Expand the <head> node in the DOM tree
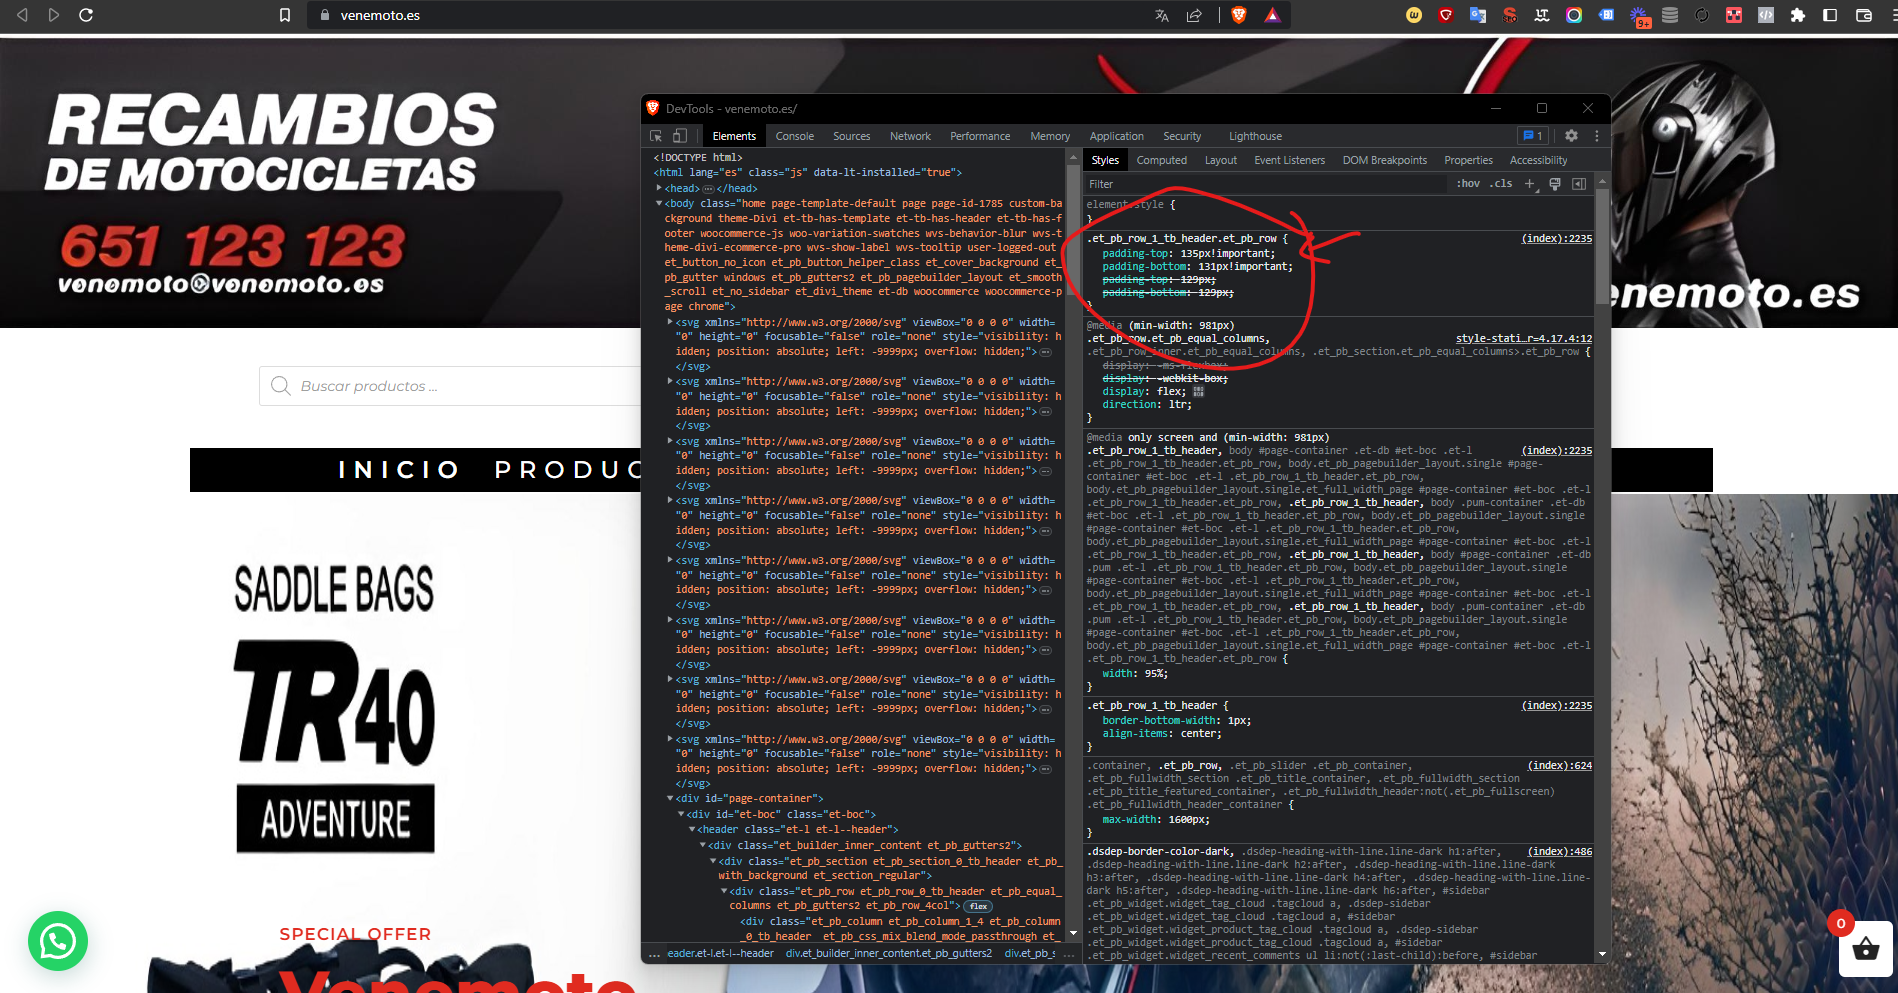 659,188
